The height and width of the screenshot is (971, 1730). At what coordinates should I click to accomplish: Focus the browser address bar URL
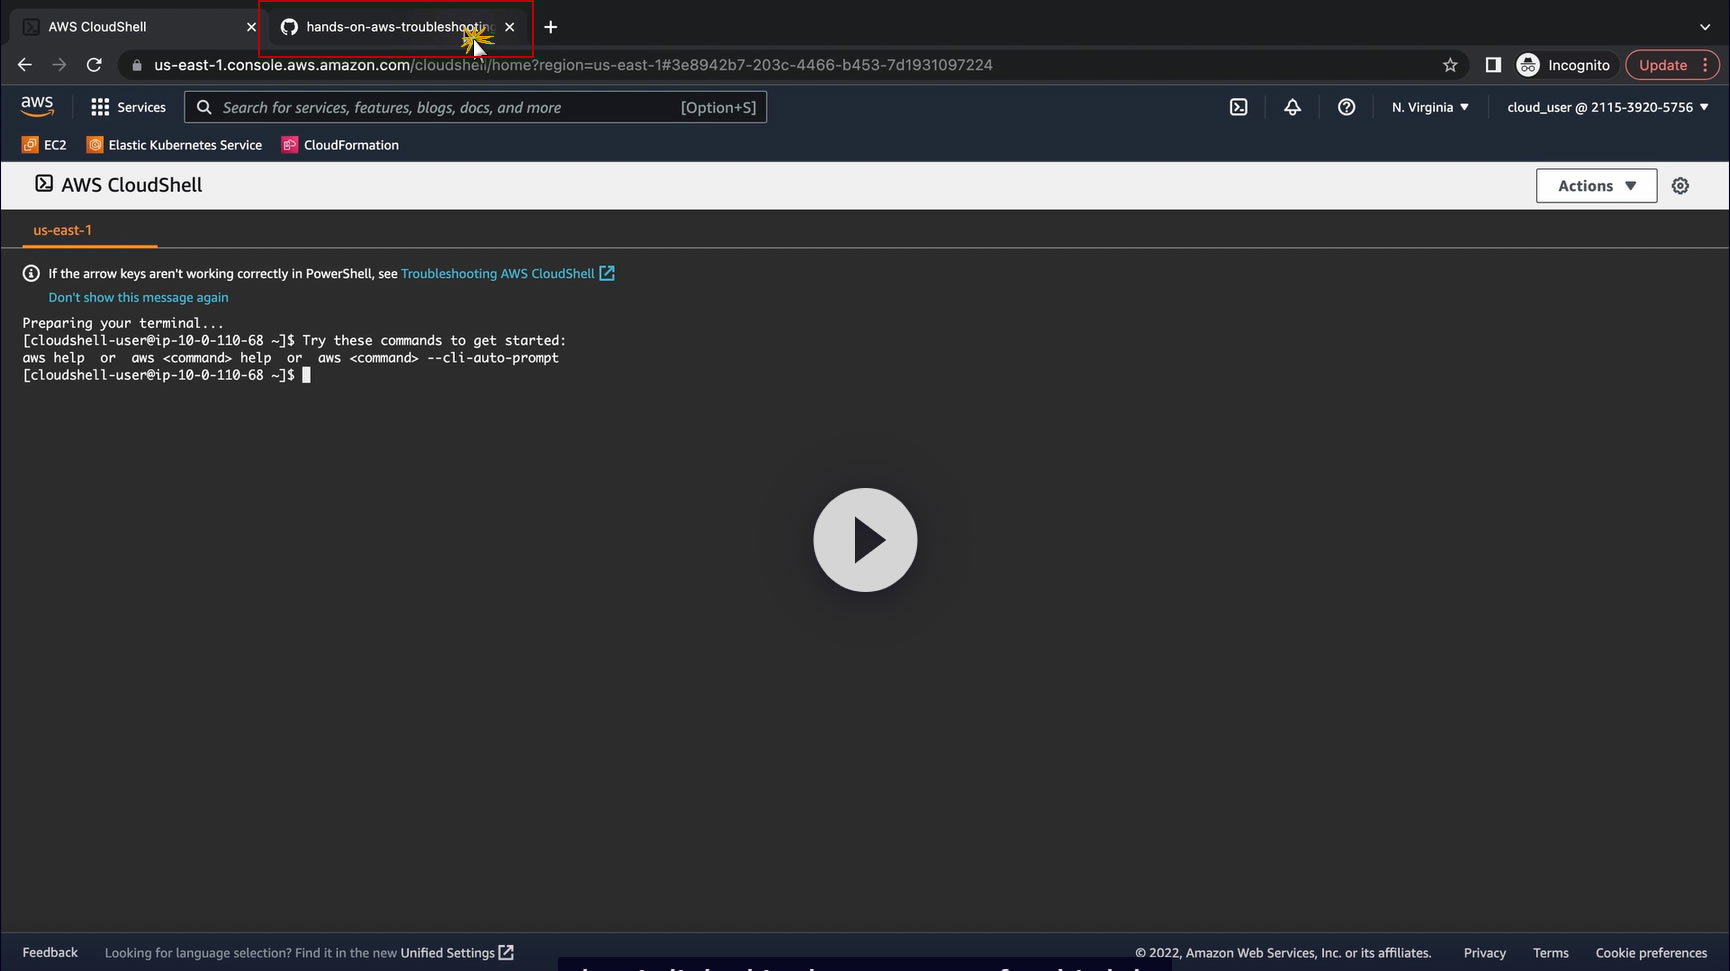point(573,65)
